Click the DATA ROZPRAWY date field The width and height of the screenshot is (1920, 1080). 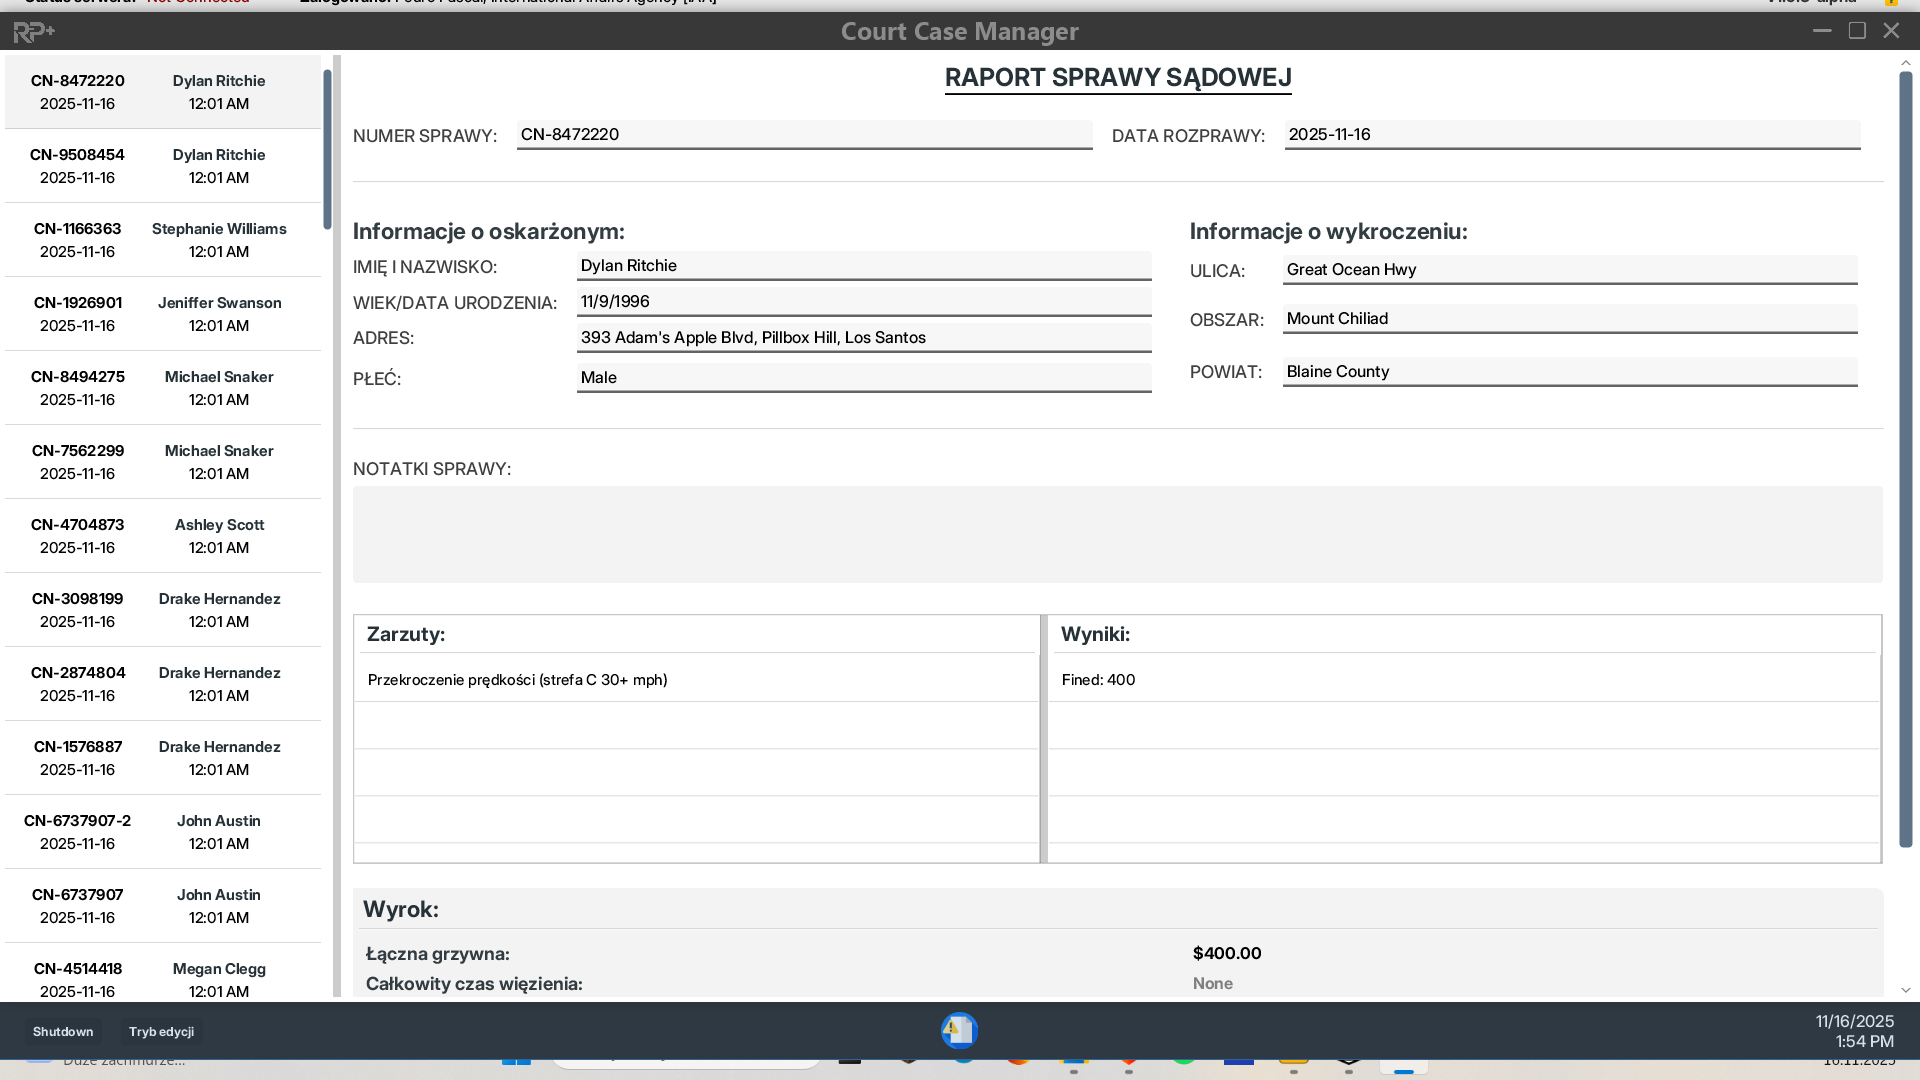pyautogui.click(x=1571, y=135)
